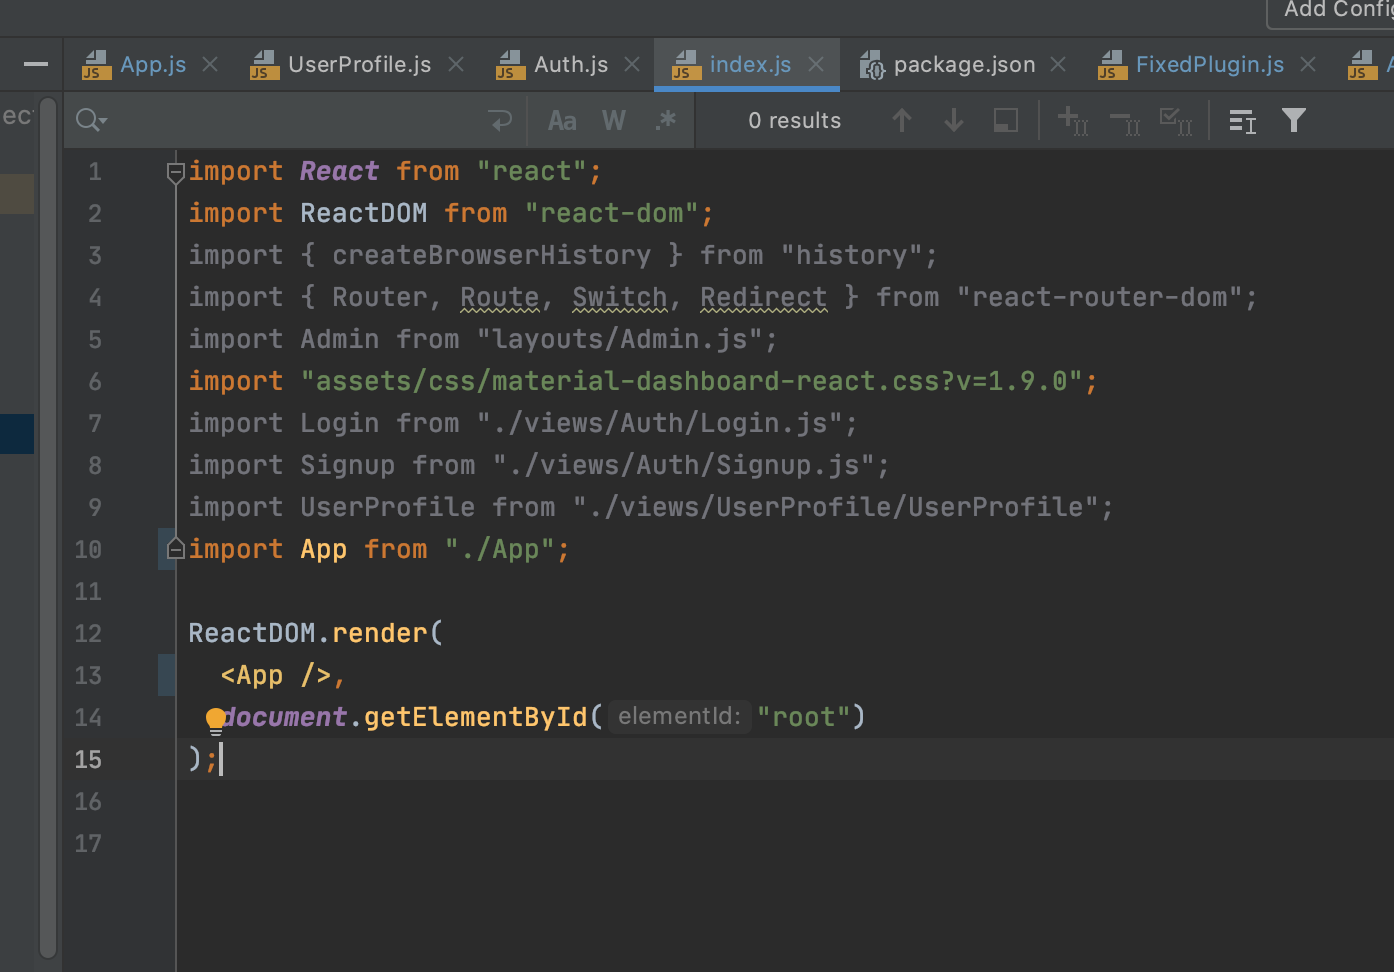Go to previous occurrence arrow
The height and width of the screenshot is (972, 1394).
(x=902, y=121)
